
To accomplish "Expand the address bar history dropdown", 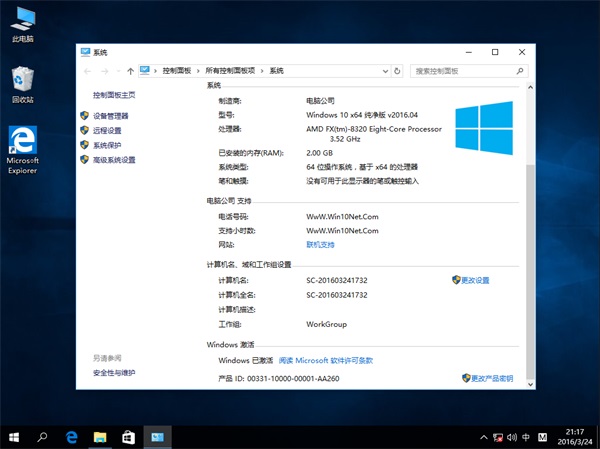I will coord(383,71).
